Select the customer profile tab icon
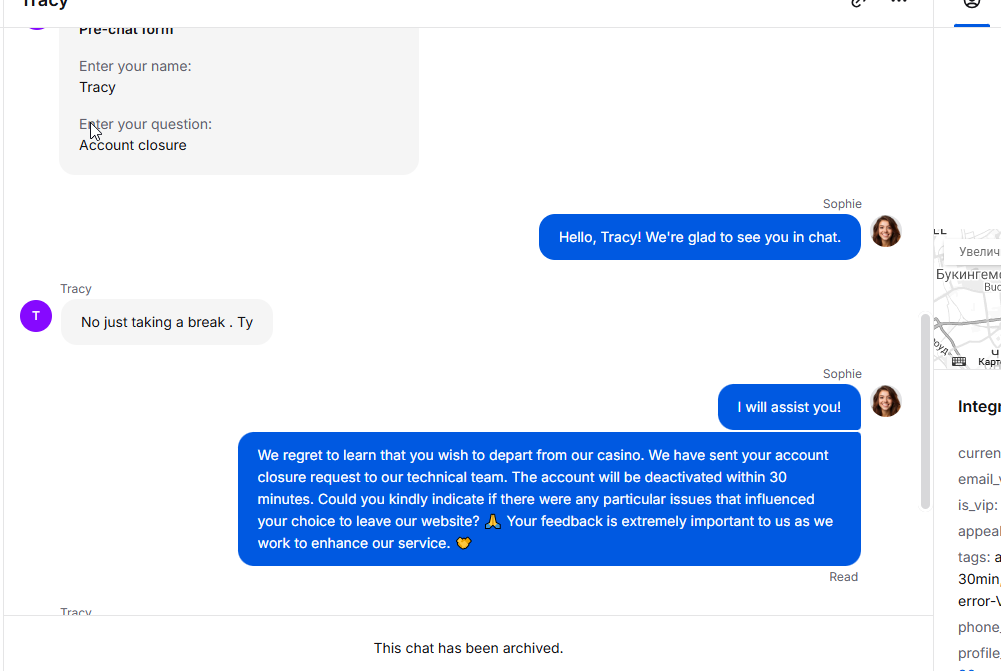The height and width of the screenshot is (671, 1001). [971, 5]
